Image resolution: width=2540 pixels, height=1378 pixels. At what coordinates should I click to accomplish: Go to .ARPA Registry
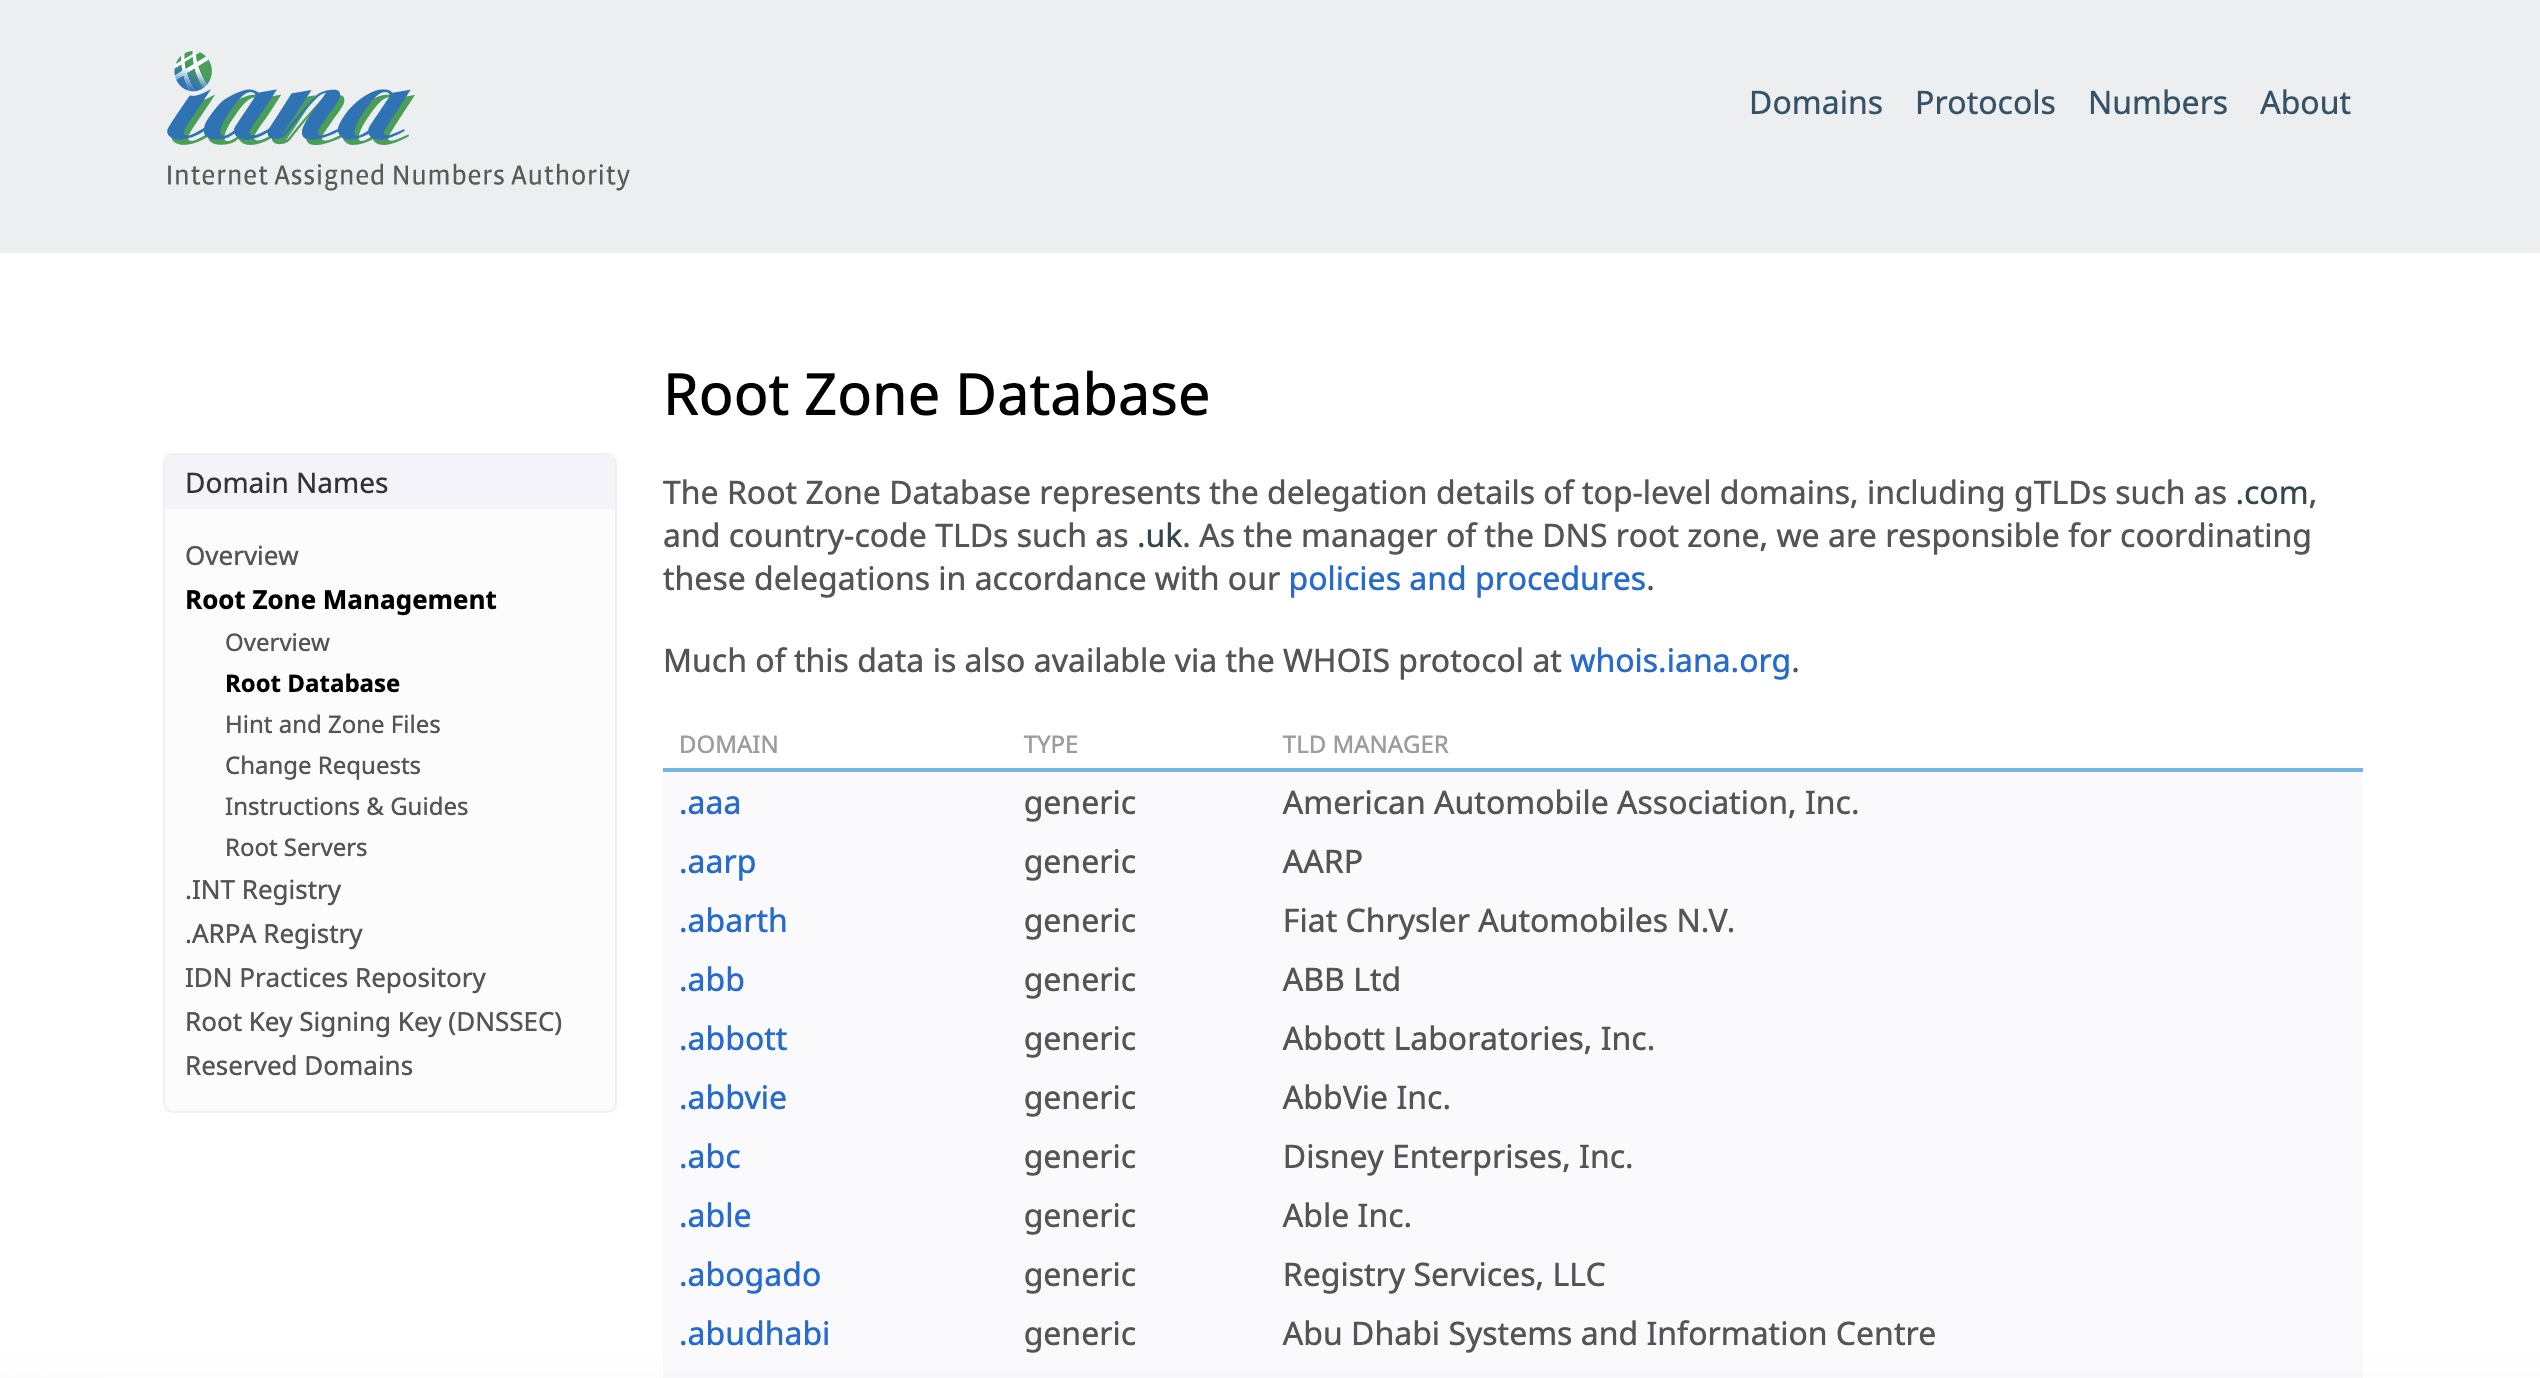274,933
